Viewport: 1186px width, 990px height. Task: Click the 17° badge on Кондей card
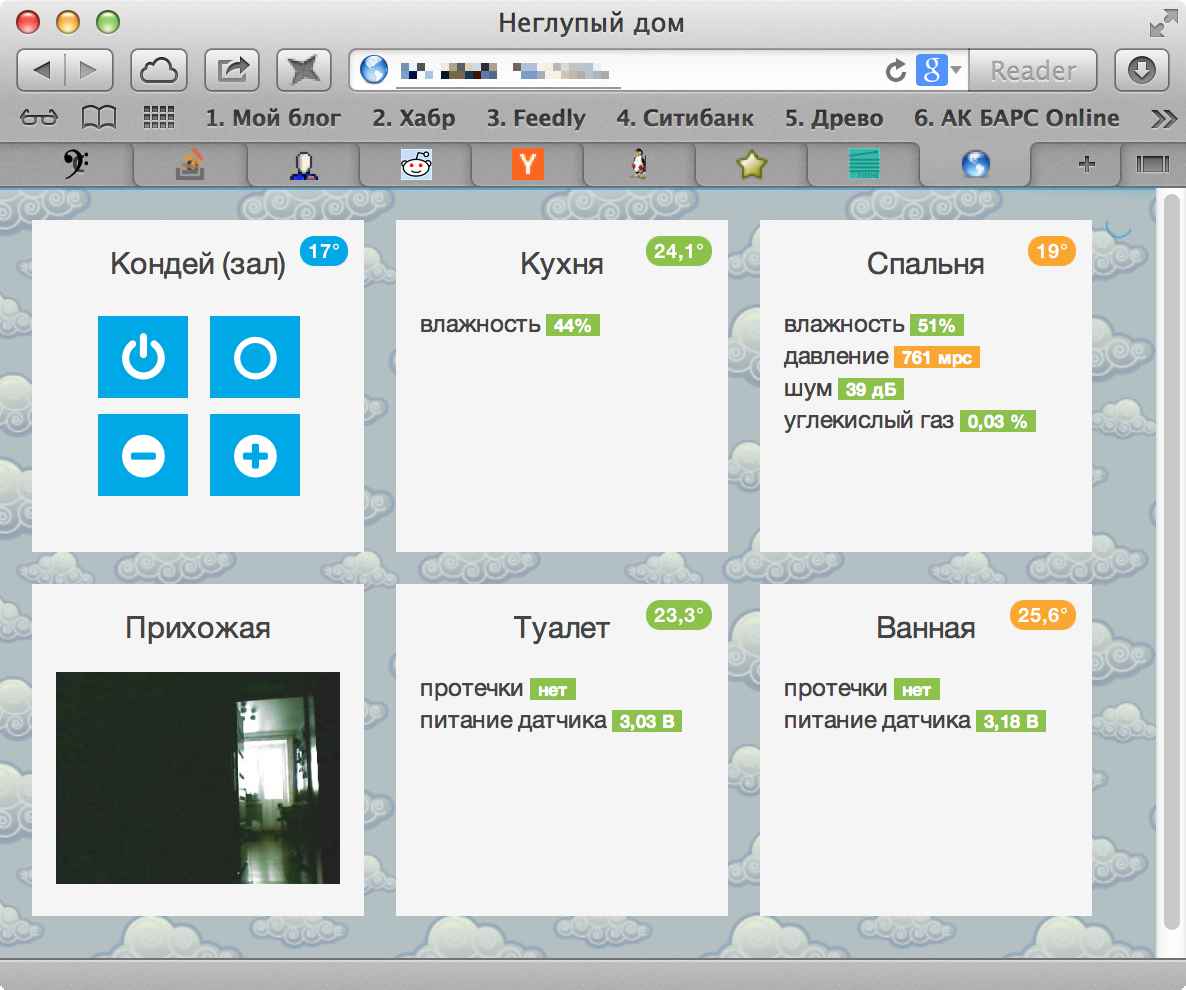[324, 251]
